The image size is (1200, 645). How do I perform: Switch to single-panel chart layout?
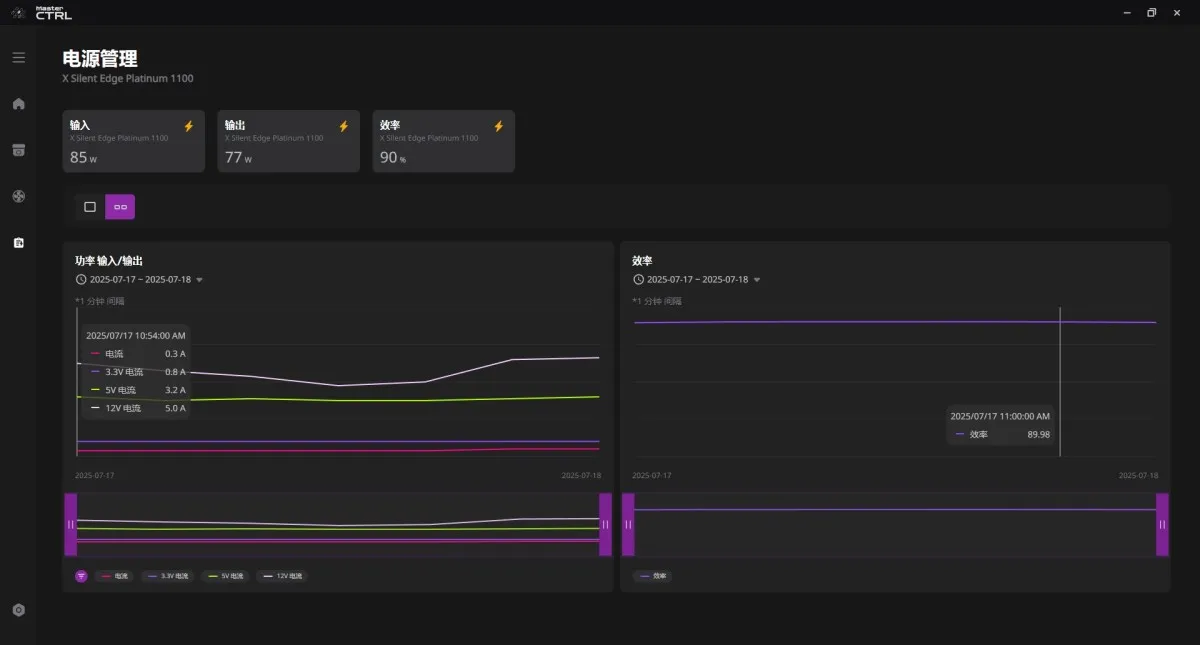tap(90, 207)
